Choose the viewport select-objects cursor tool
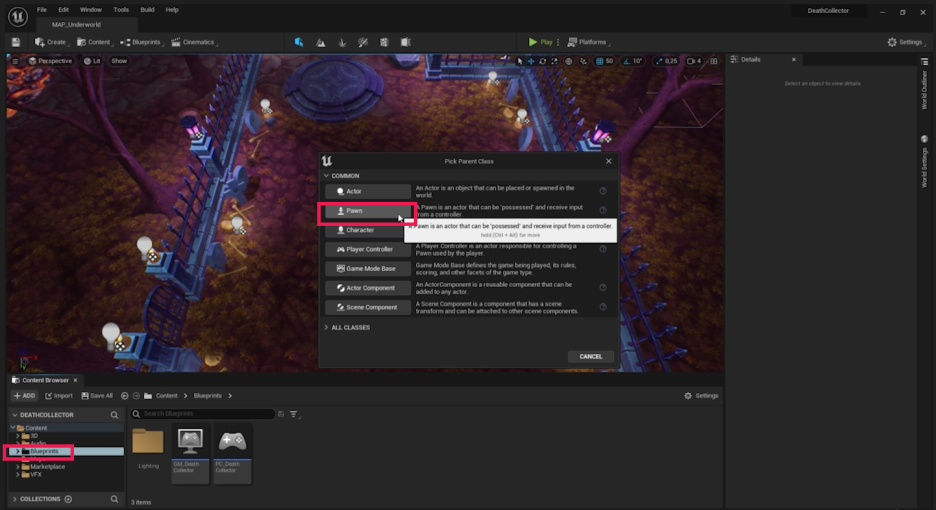936x510 pixels. pyautogui.click(x=520, y=61)
